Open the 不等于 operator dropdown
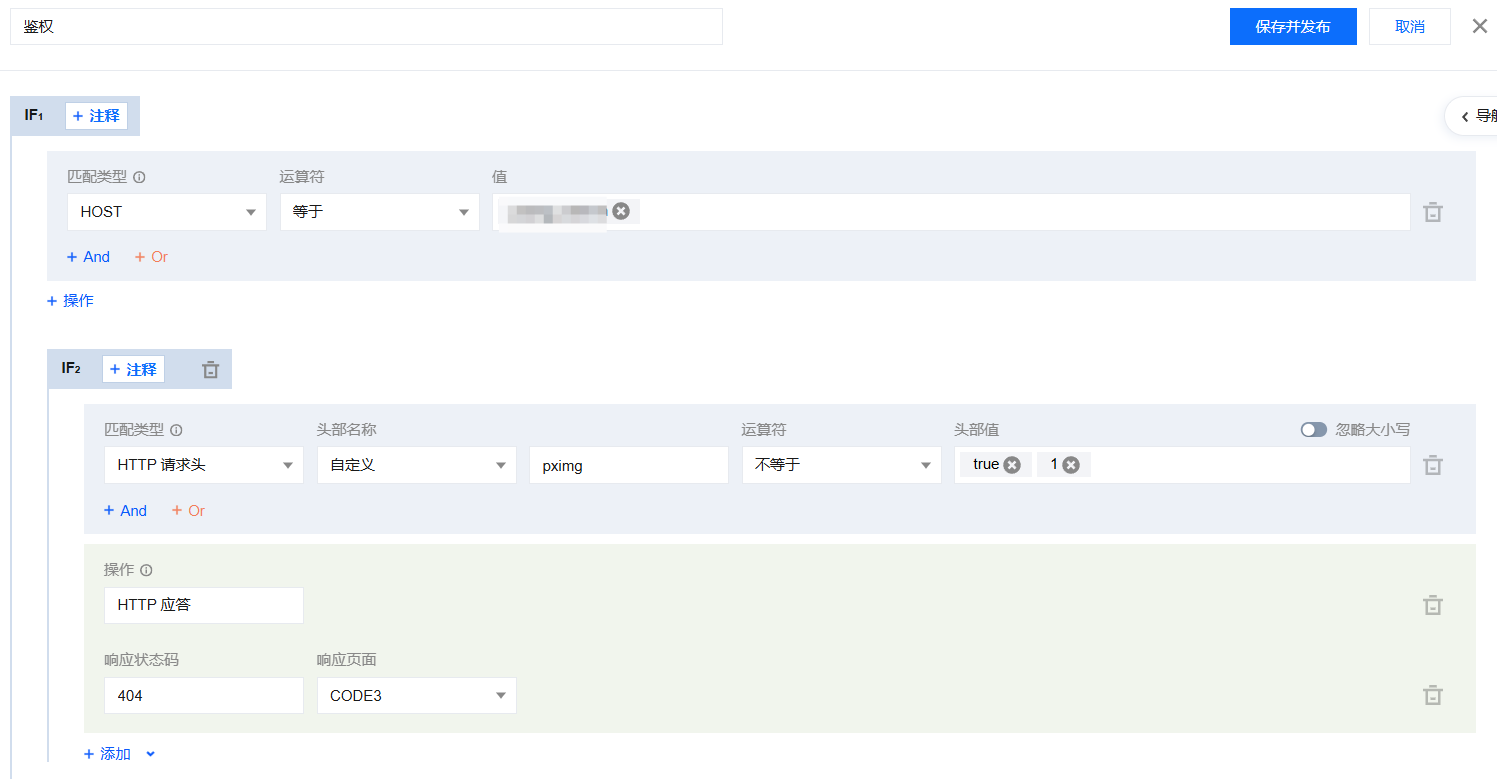This screenshot has width=1497, height=779. (841, 465)
